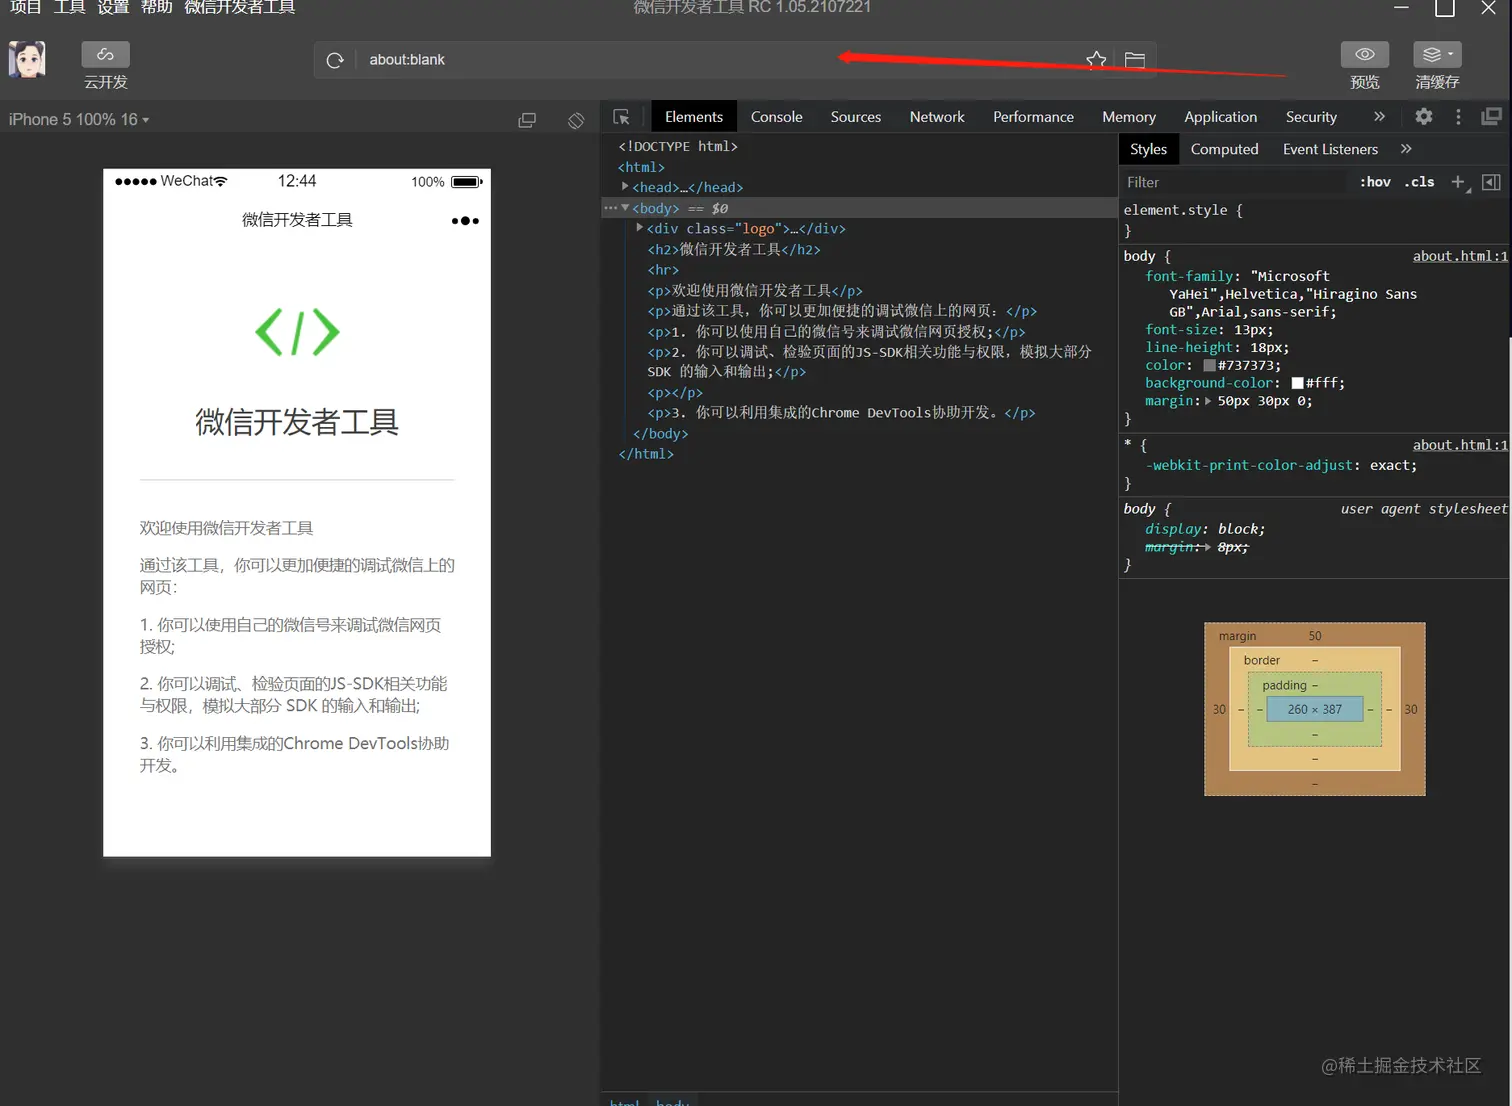Select the p 欢迎使用微信开发者工具 element row

tap(755, 290)
